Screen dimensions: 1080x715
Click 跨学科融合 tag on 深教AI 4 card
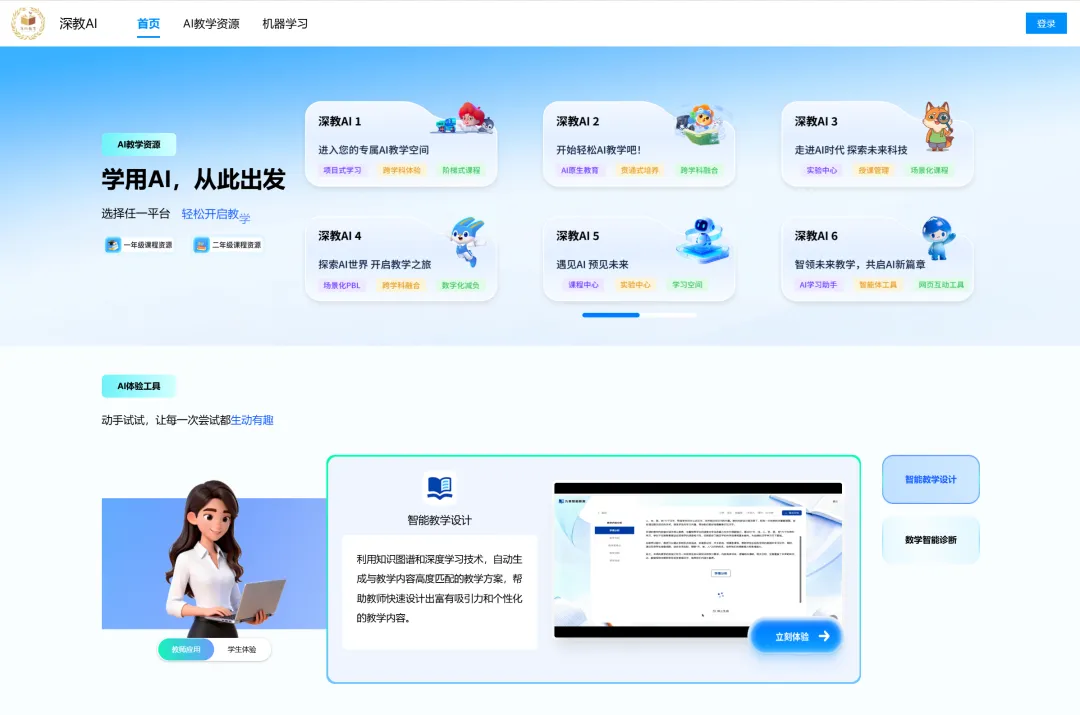pyautogui.click(x=401, y=285)
